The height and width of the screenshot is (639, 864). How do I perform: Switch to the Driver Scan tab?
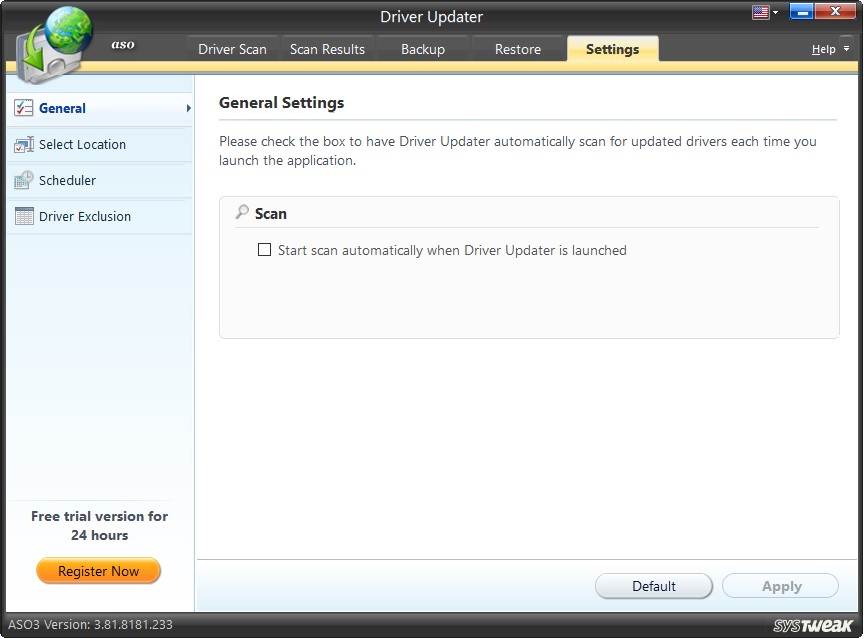tap(232, 48)
